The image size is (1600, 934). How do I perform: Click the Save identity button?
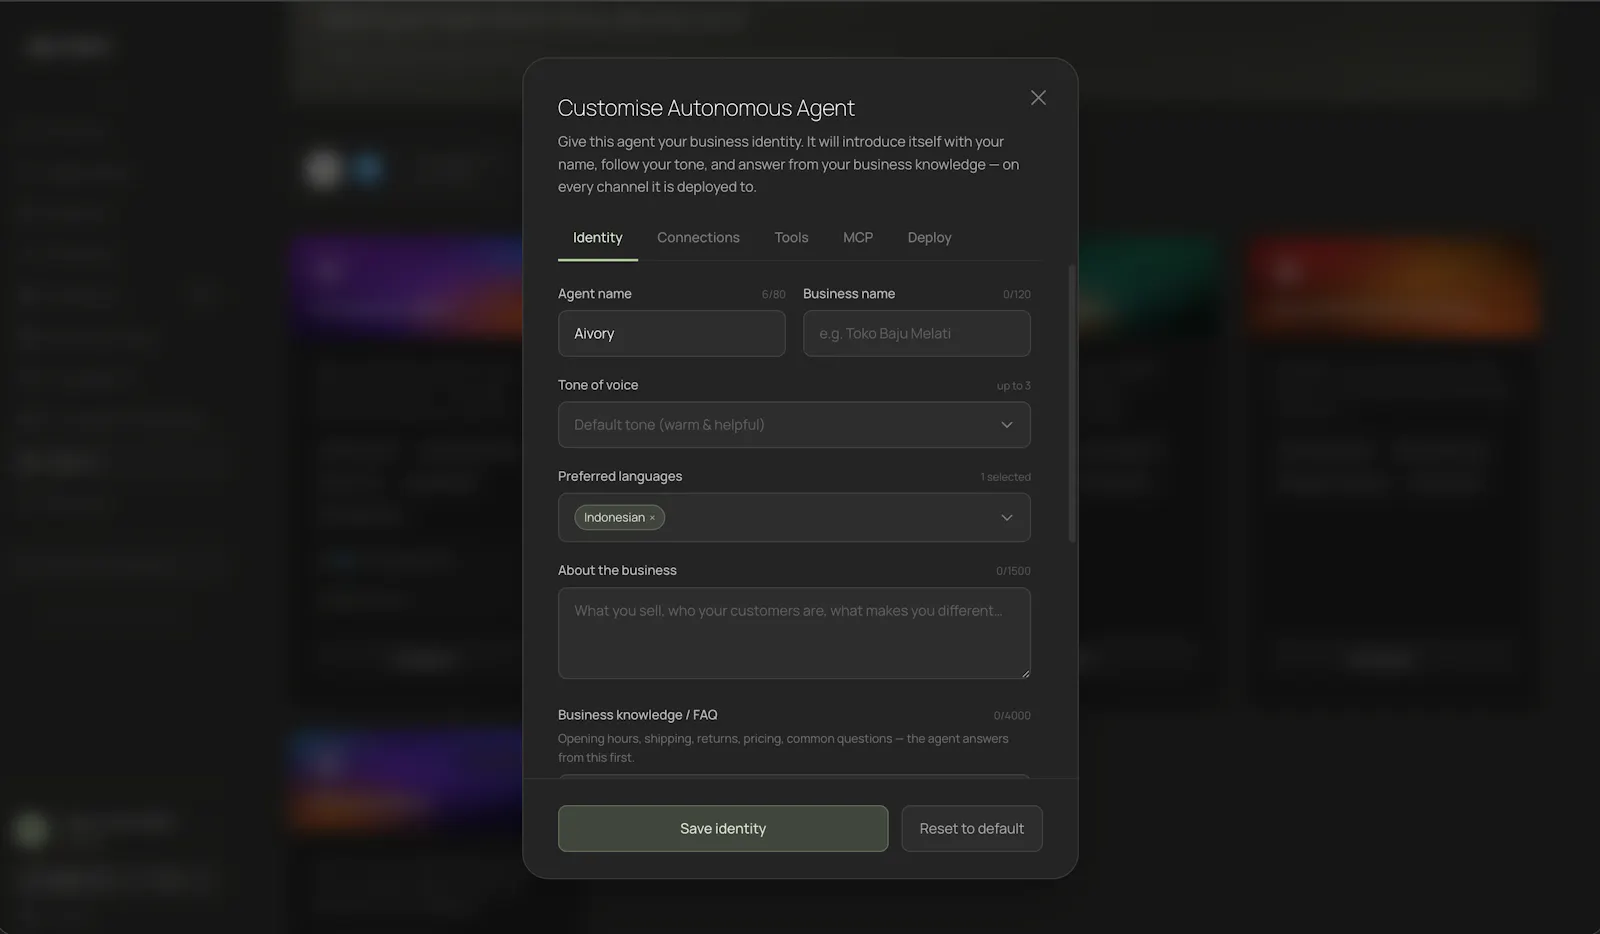coord(723,829)
